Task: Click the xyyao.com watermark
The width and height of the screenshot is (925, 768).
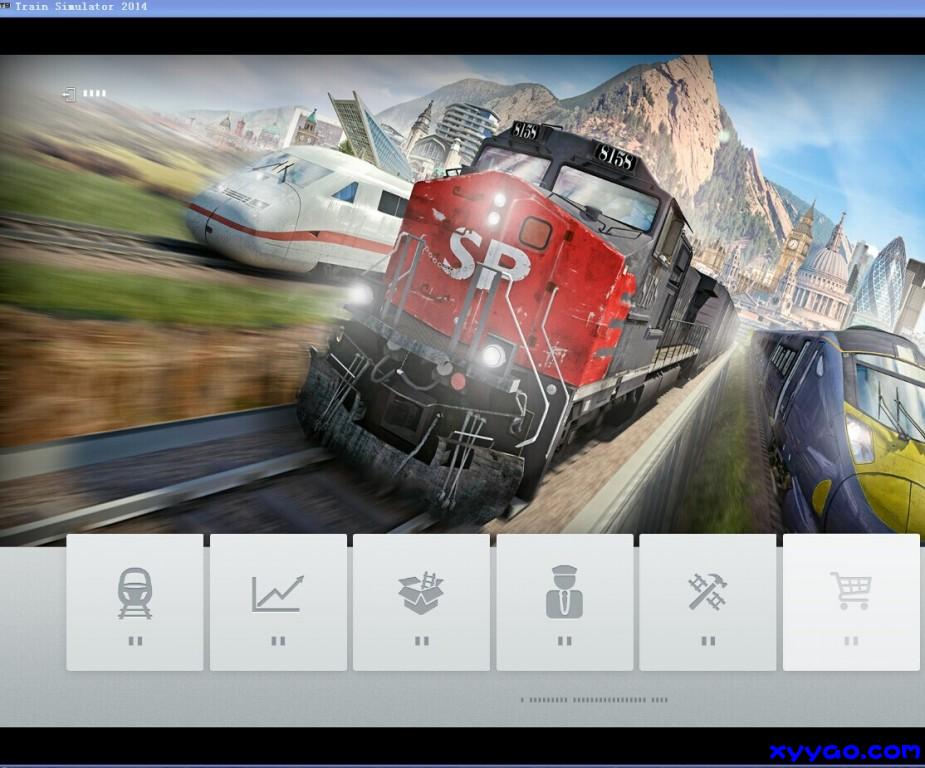Action: [x=845, y=751]
